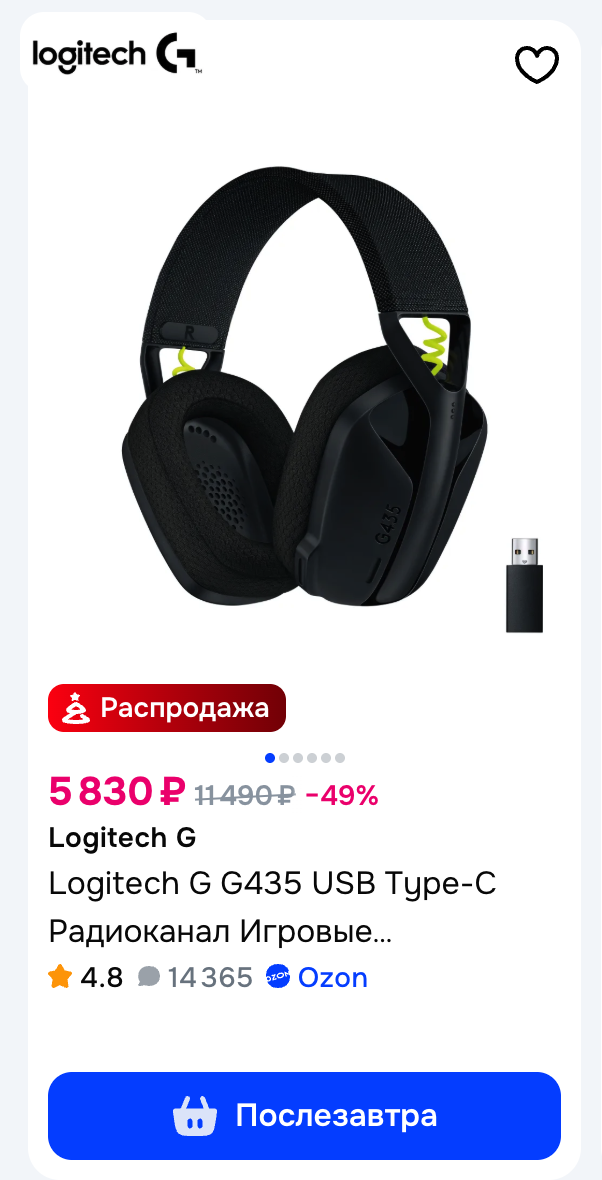Click the Christmas tree icon in the sale badge

[x=74, y=708]
